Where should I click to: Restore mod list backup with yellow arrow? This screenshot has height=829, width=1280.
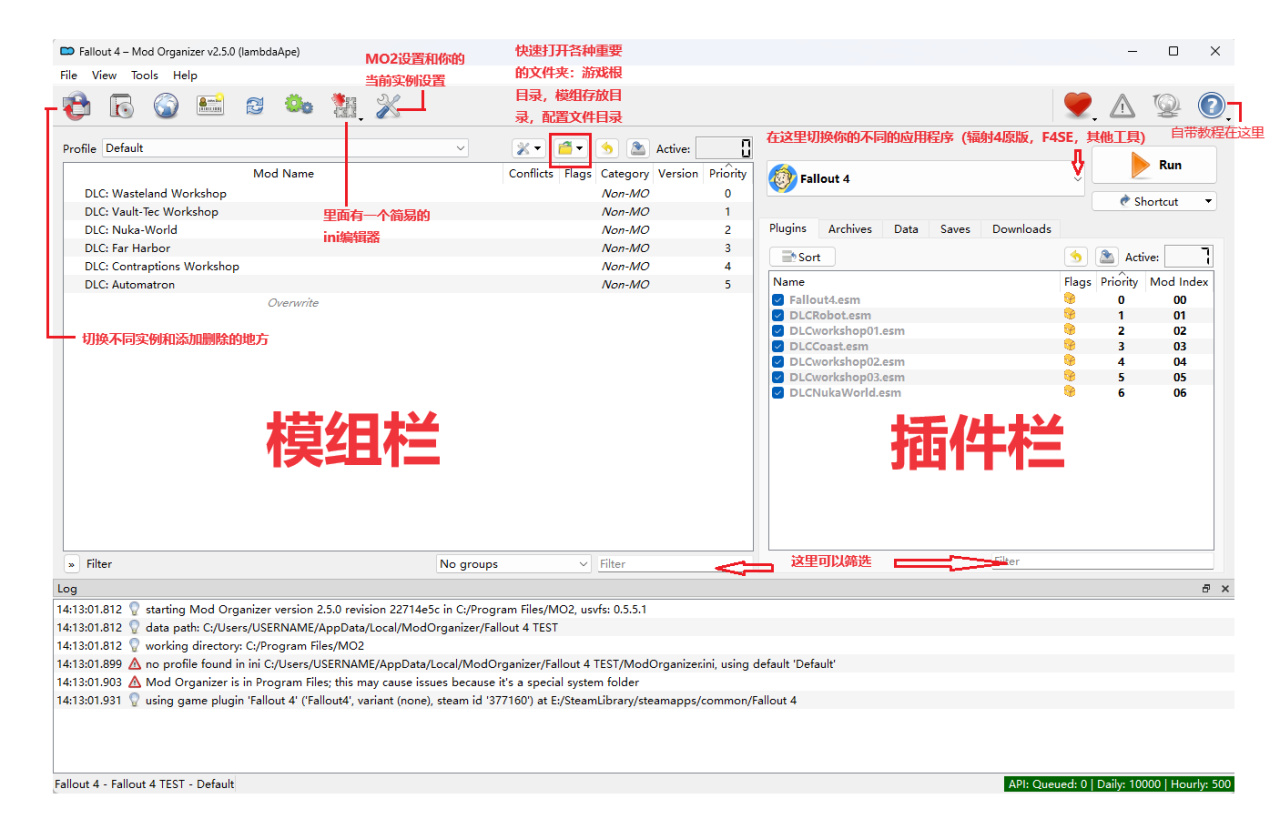pos(607,149)
